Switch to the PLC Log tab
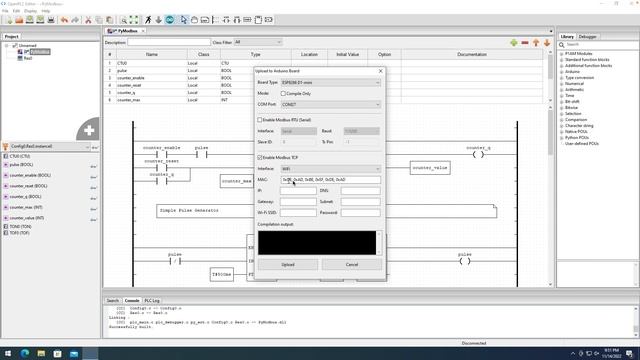The width and height of the screenshot is (640, 360). tap(152, 300)
